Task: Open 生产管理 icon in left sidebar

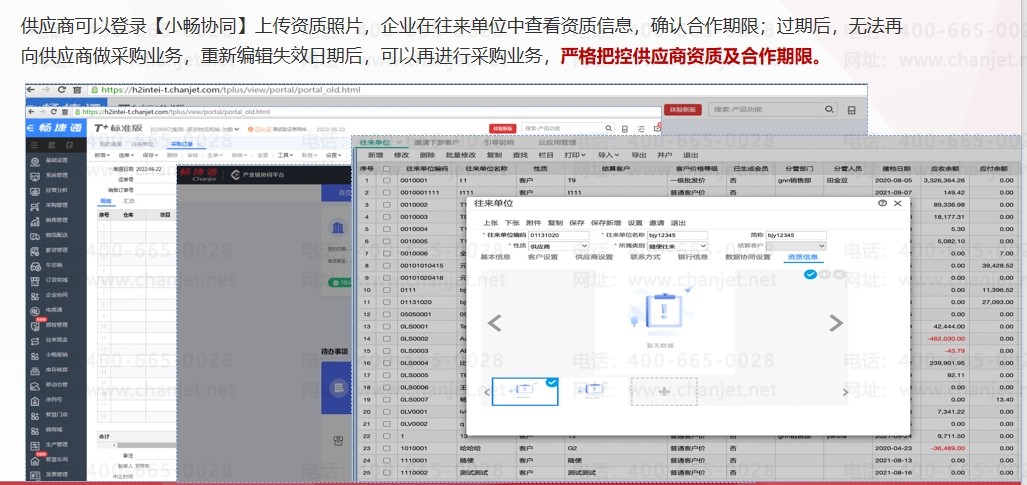Action: point(35,446)
